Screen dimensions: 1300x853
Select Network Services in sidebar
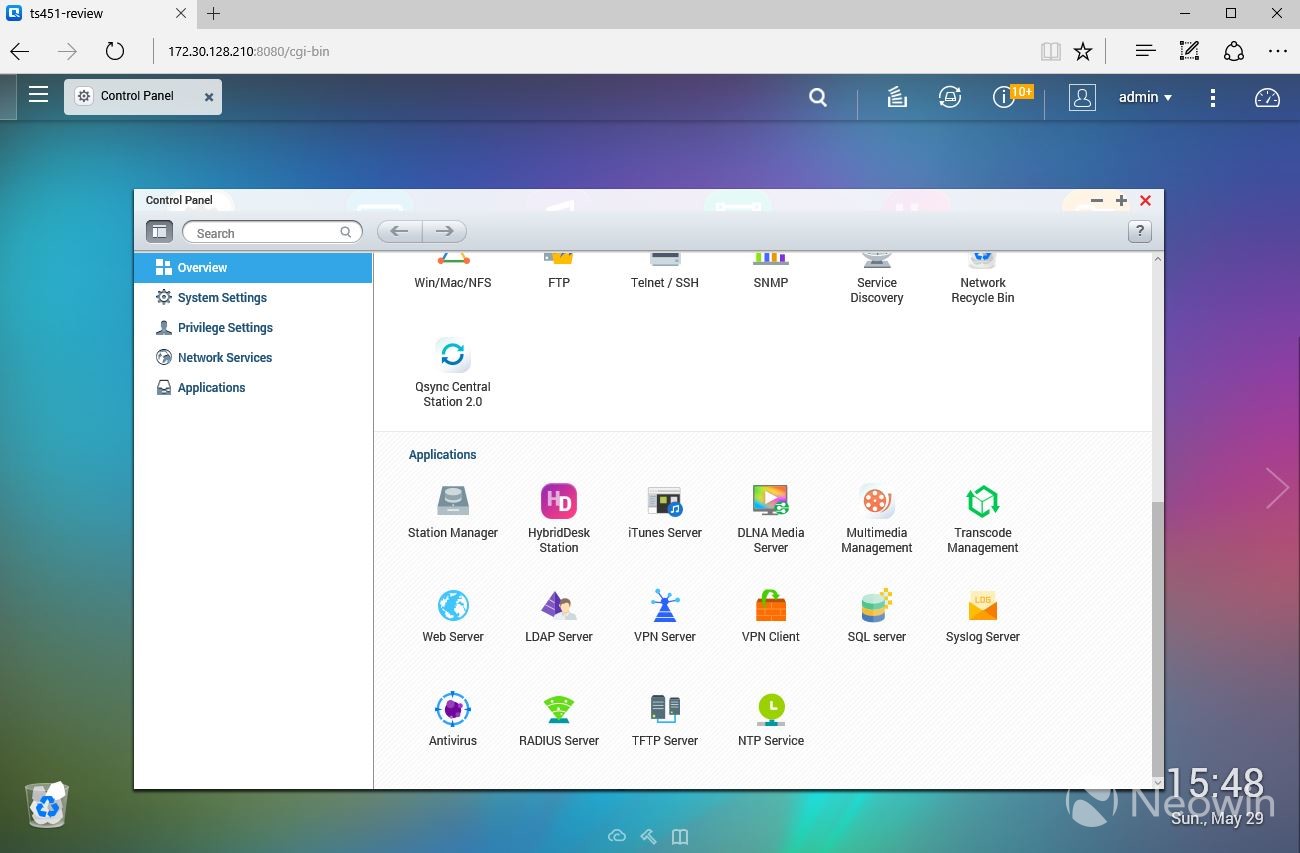pyautogui.click(x=253, y=358)
